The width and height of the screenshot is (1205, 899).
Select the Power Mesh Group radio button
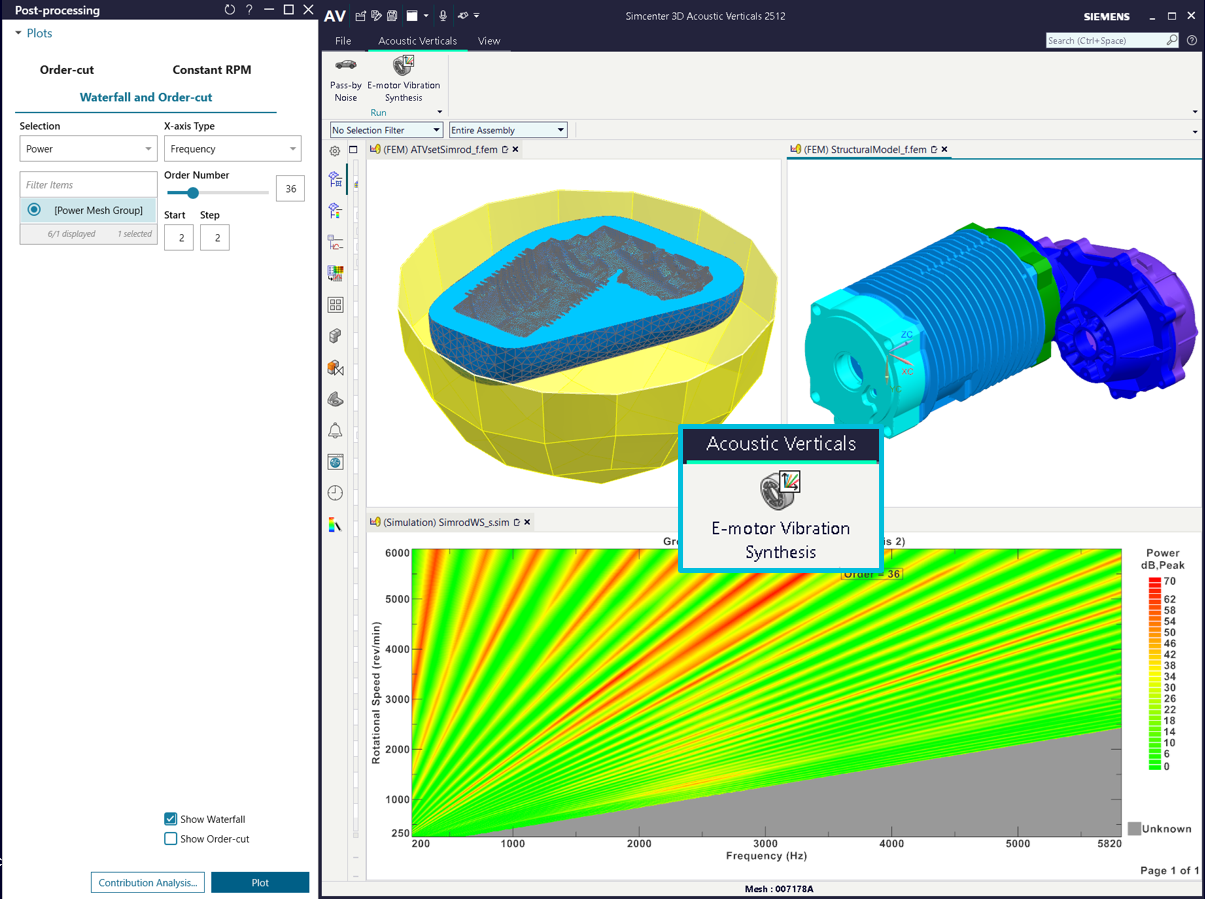[34, 210]
